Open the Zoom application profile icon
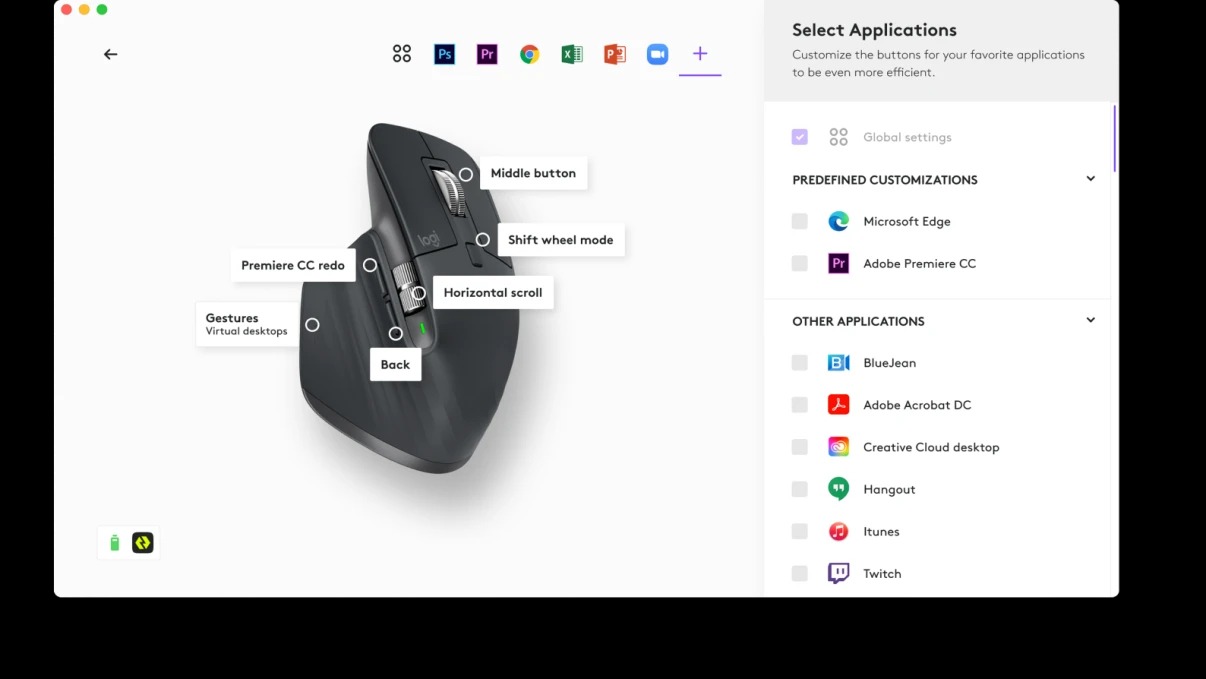Viewport: 1206px width, 679px height. [657, 54]
